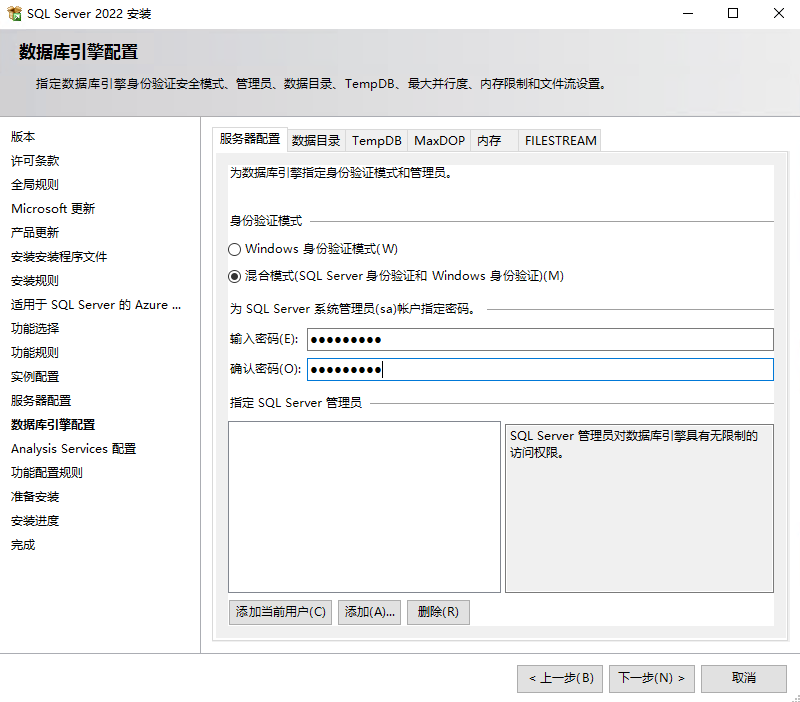Click the SQL Server 管理员 description panel

(x=639, y=508)
